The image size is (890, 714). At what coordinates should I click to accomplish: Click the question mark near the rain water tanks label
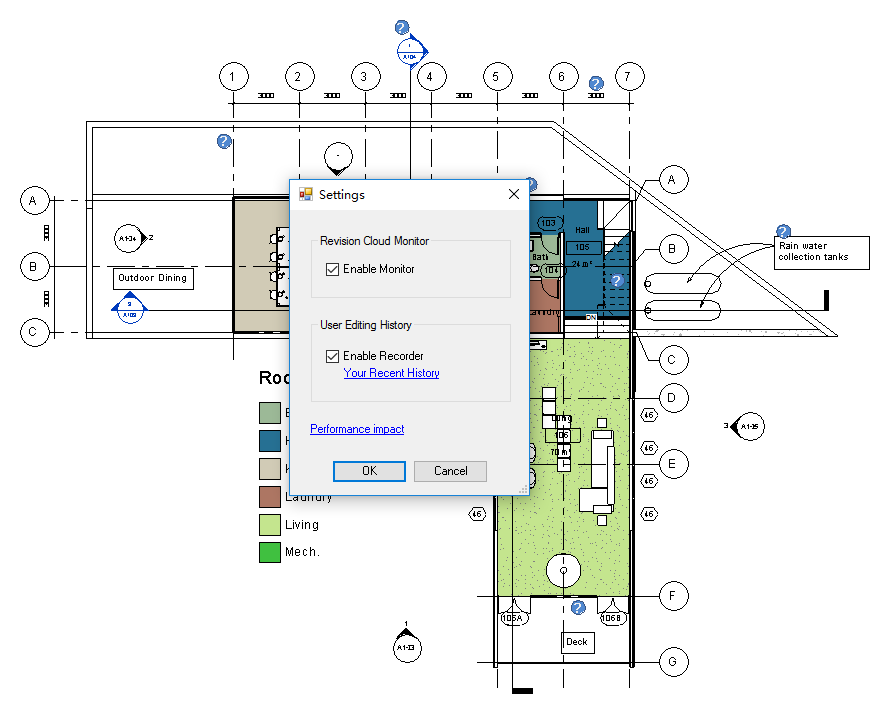click(783, 230)
